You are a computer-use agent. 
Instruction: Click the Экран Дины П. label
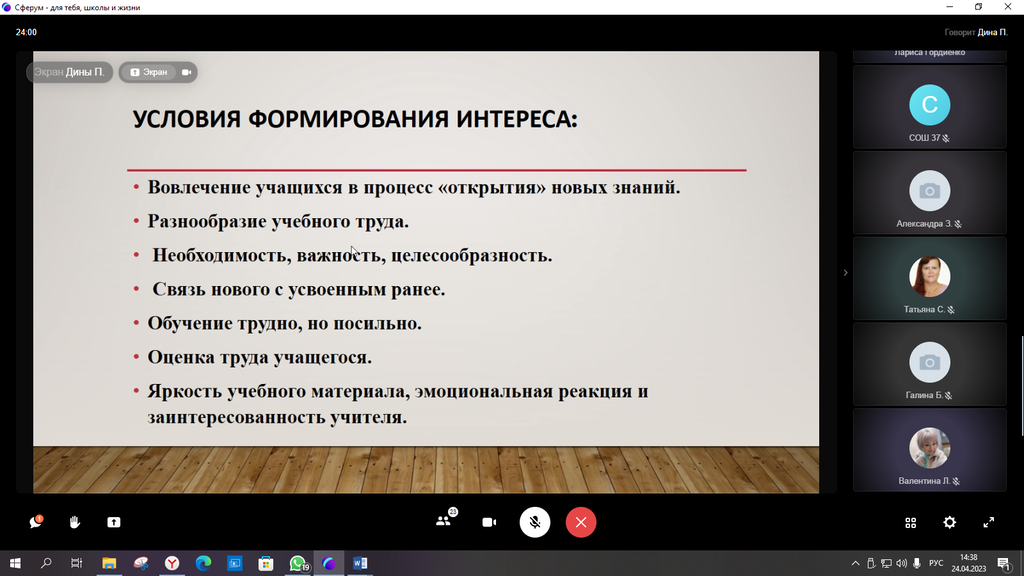coord(69,72)
